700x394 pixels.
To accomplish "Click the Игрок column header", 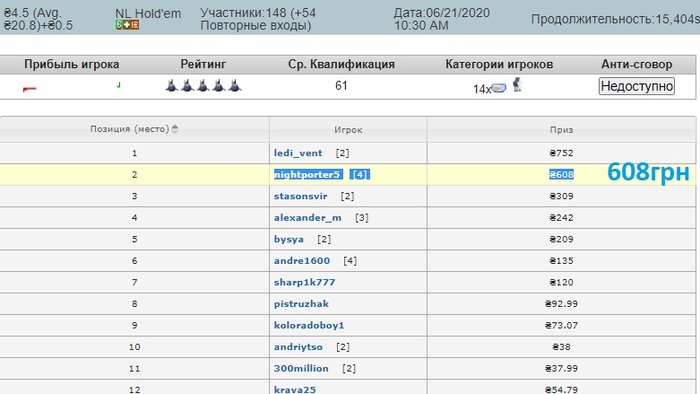I will pyautogui.click(x=348, y=130).
